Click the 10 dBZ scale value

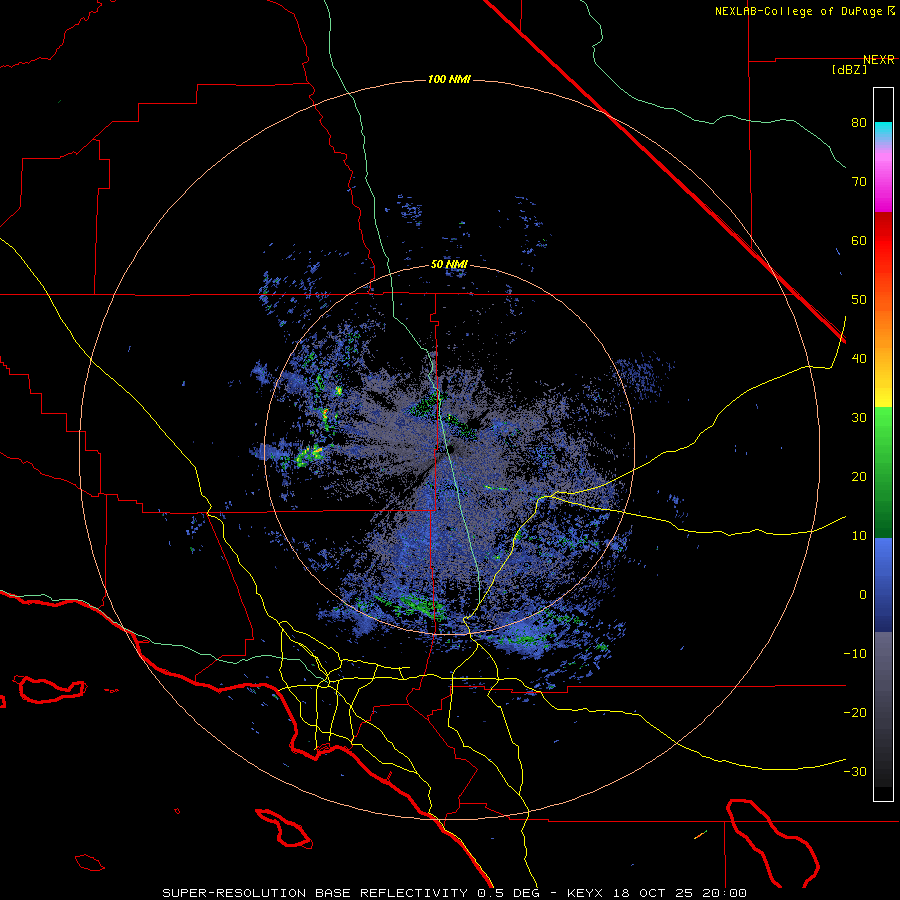pyautogui.click(x=859, y=536)
